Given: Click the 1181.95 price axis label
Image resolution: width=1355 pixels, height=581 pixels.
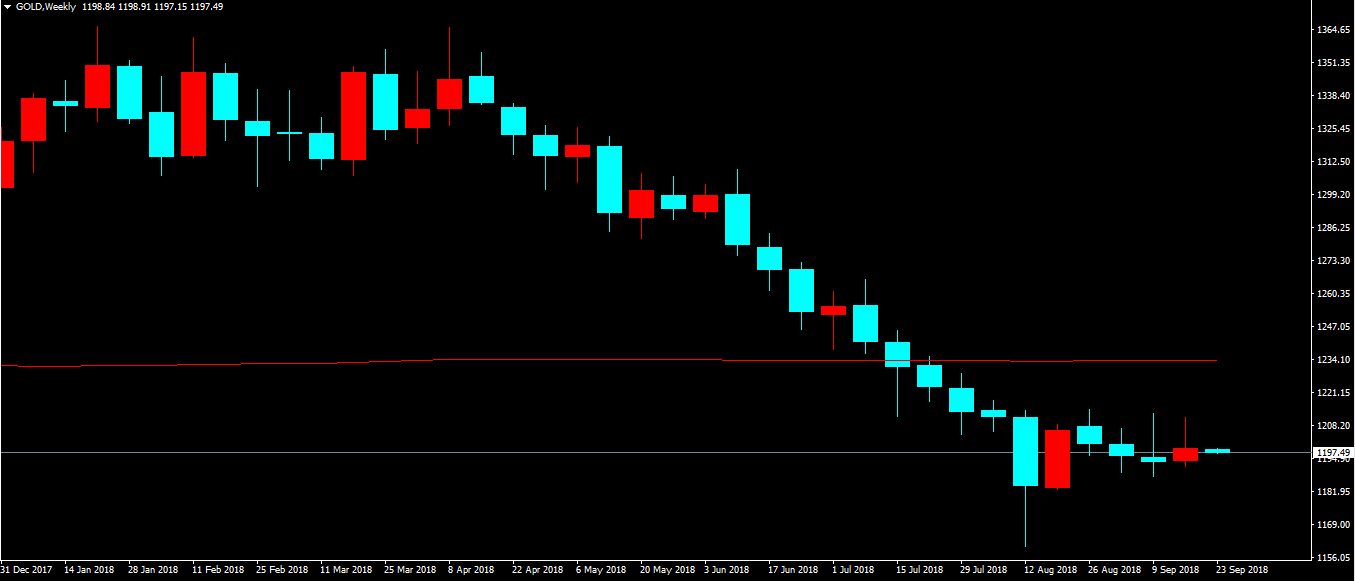Looking at the screenshot, I should point(1331,492).
